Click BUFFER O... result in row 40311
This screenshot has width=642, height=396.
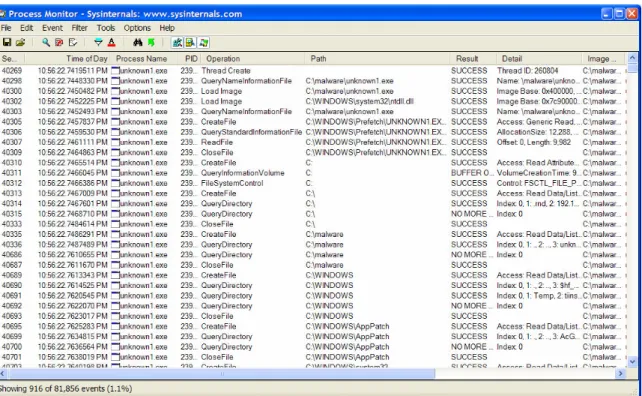tap(472, 173)
